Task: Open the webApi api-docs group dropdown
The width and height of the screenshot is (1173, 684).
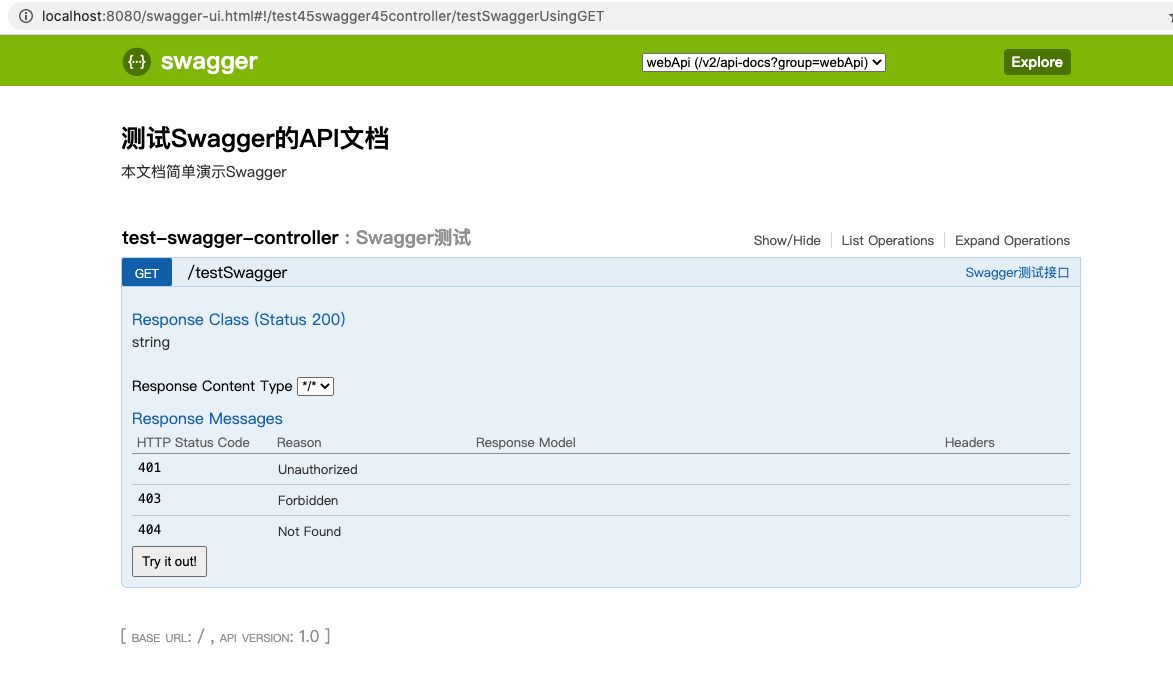Action: [763, 63]
